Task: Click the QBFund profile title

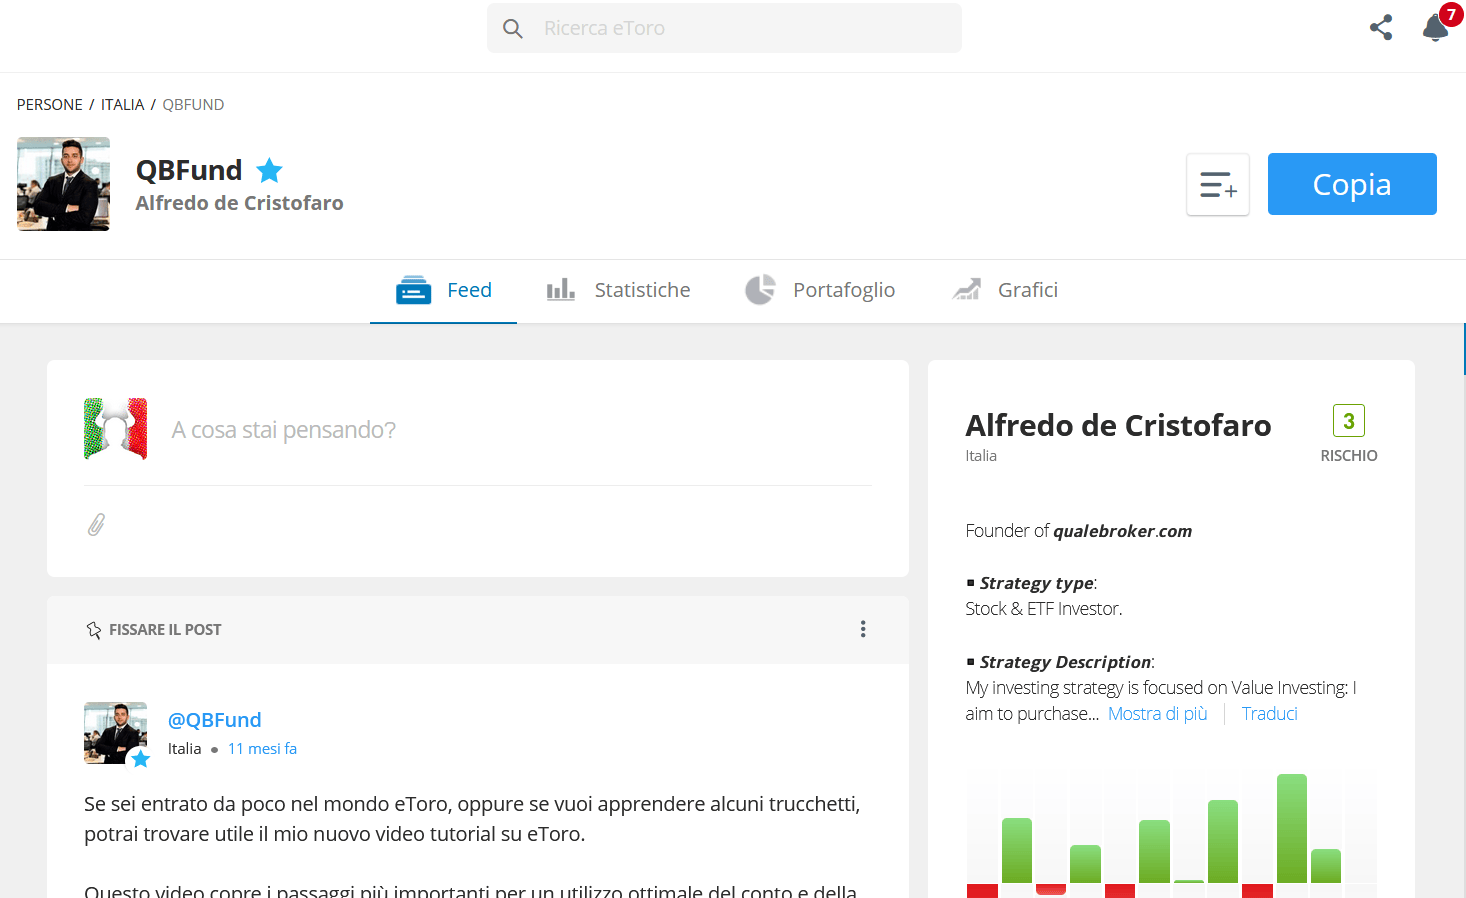Action: pos(189,170)
